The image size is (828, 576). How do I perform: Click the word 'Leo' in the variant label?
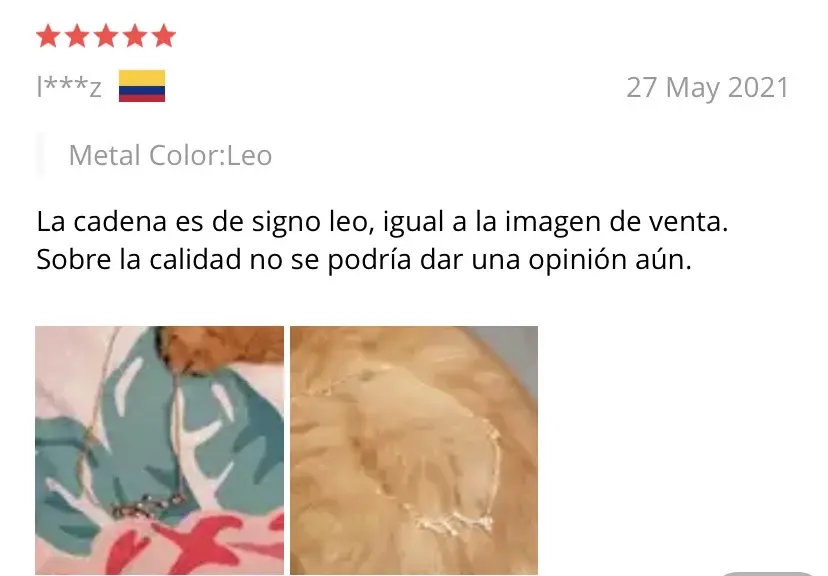tap(249, 155)
